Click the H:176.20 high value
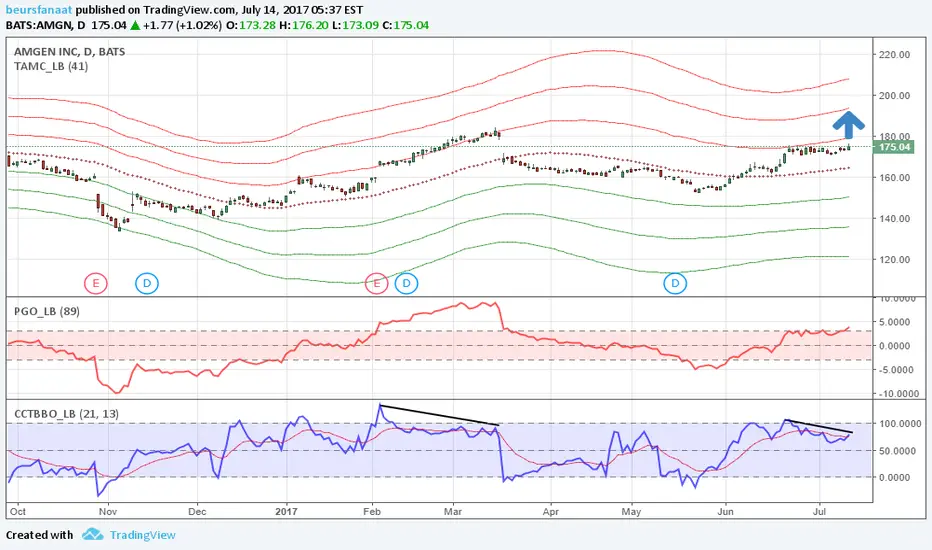This screenshot has width=932, height=550. tap(304, 26)
